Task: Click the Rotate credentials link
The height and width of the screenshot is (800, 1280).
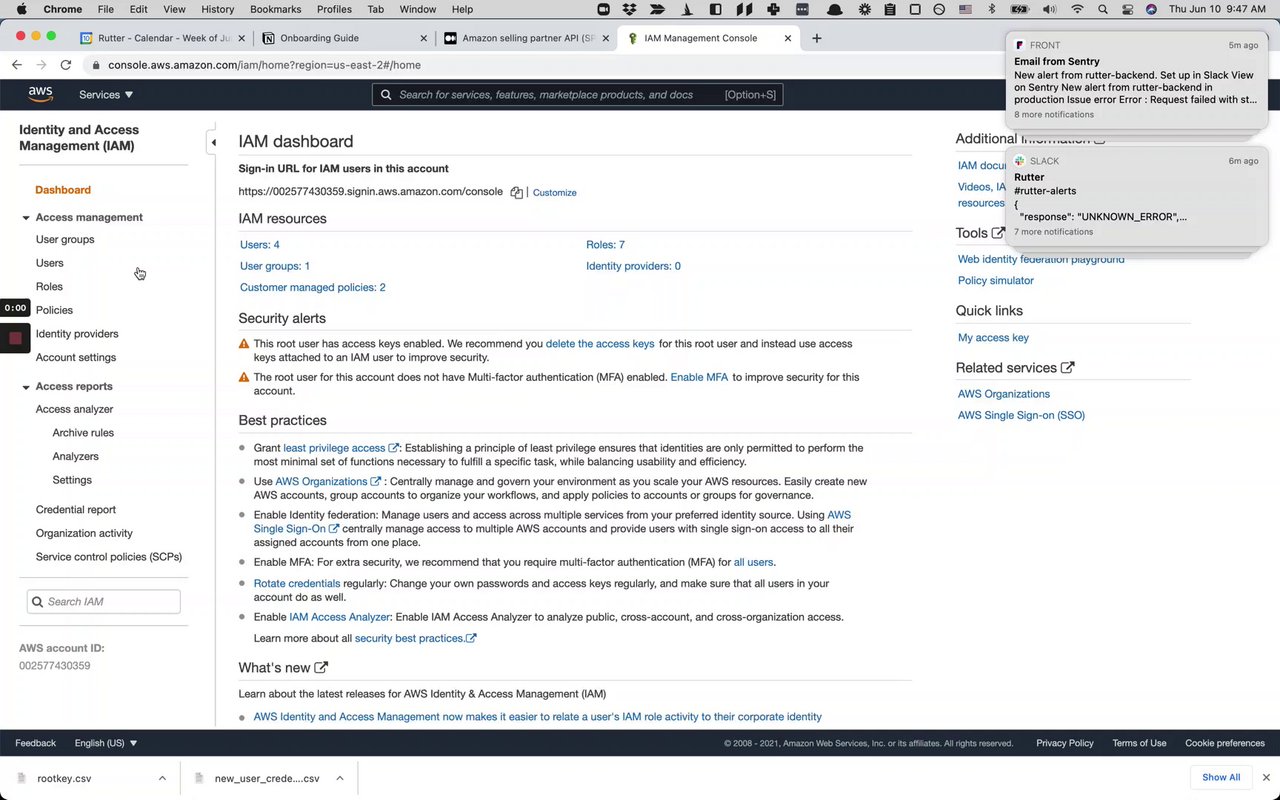Action: tap(297, 583)
